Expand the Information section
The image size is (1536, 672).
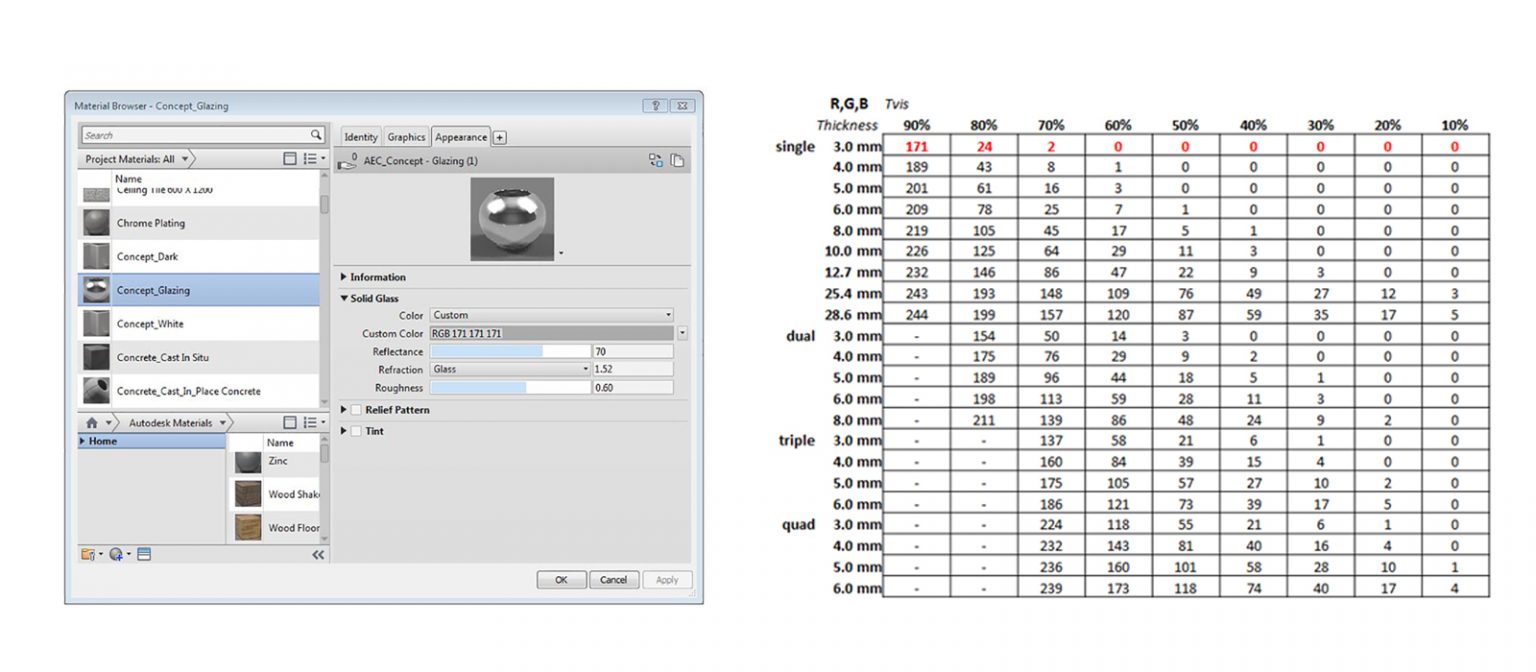coord(344,277)
